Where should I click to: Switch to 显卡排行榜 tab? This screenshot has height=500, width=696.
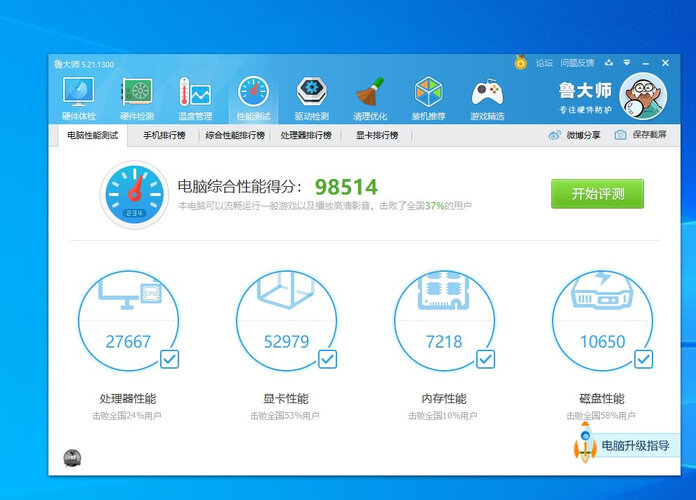point(377,135)
